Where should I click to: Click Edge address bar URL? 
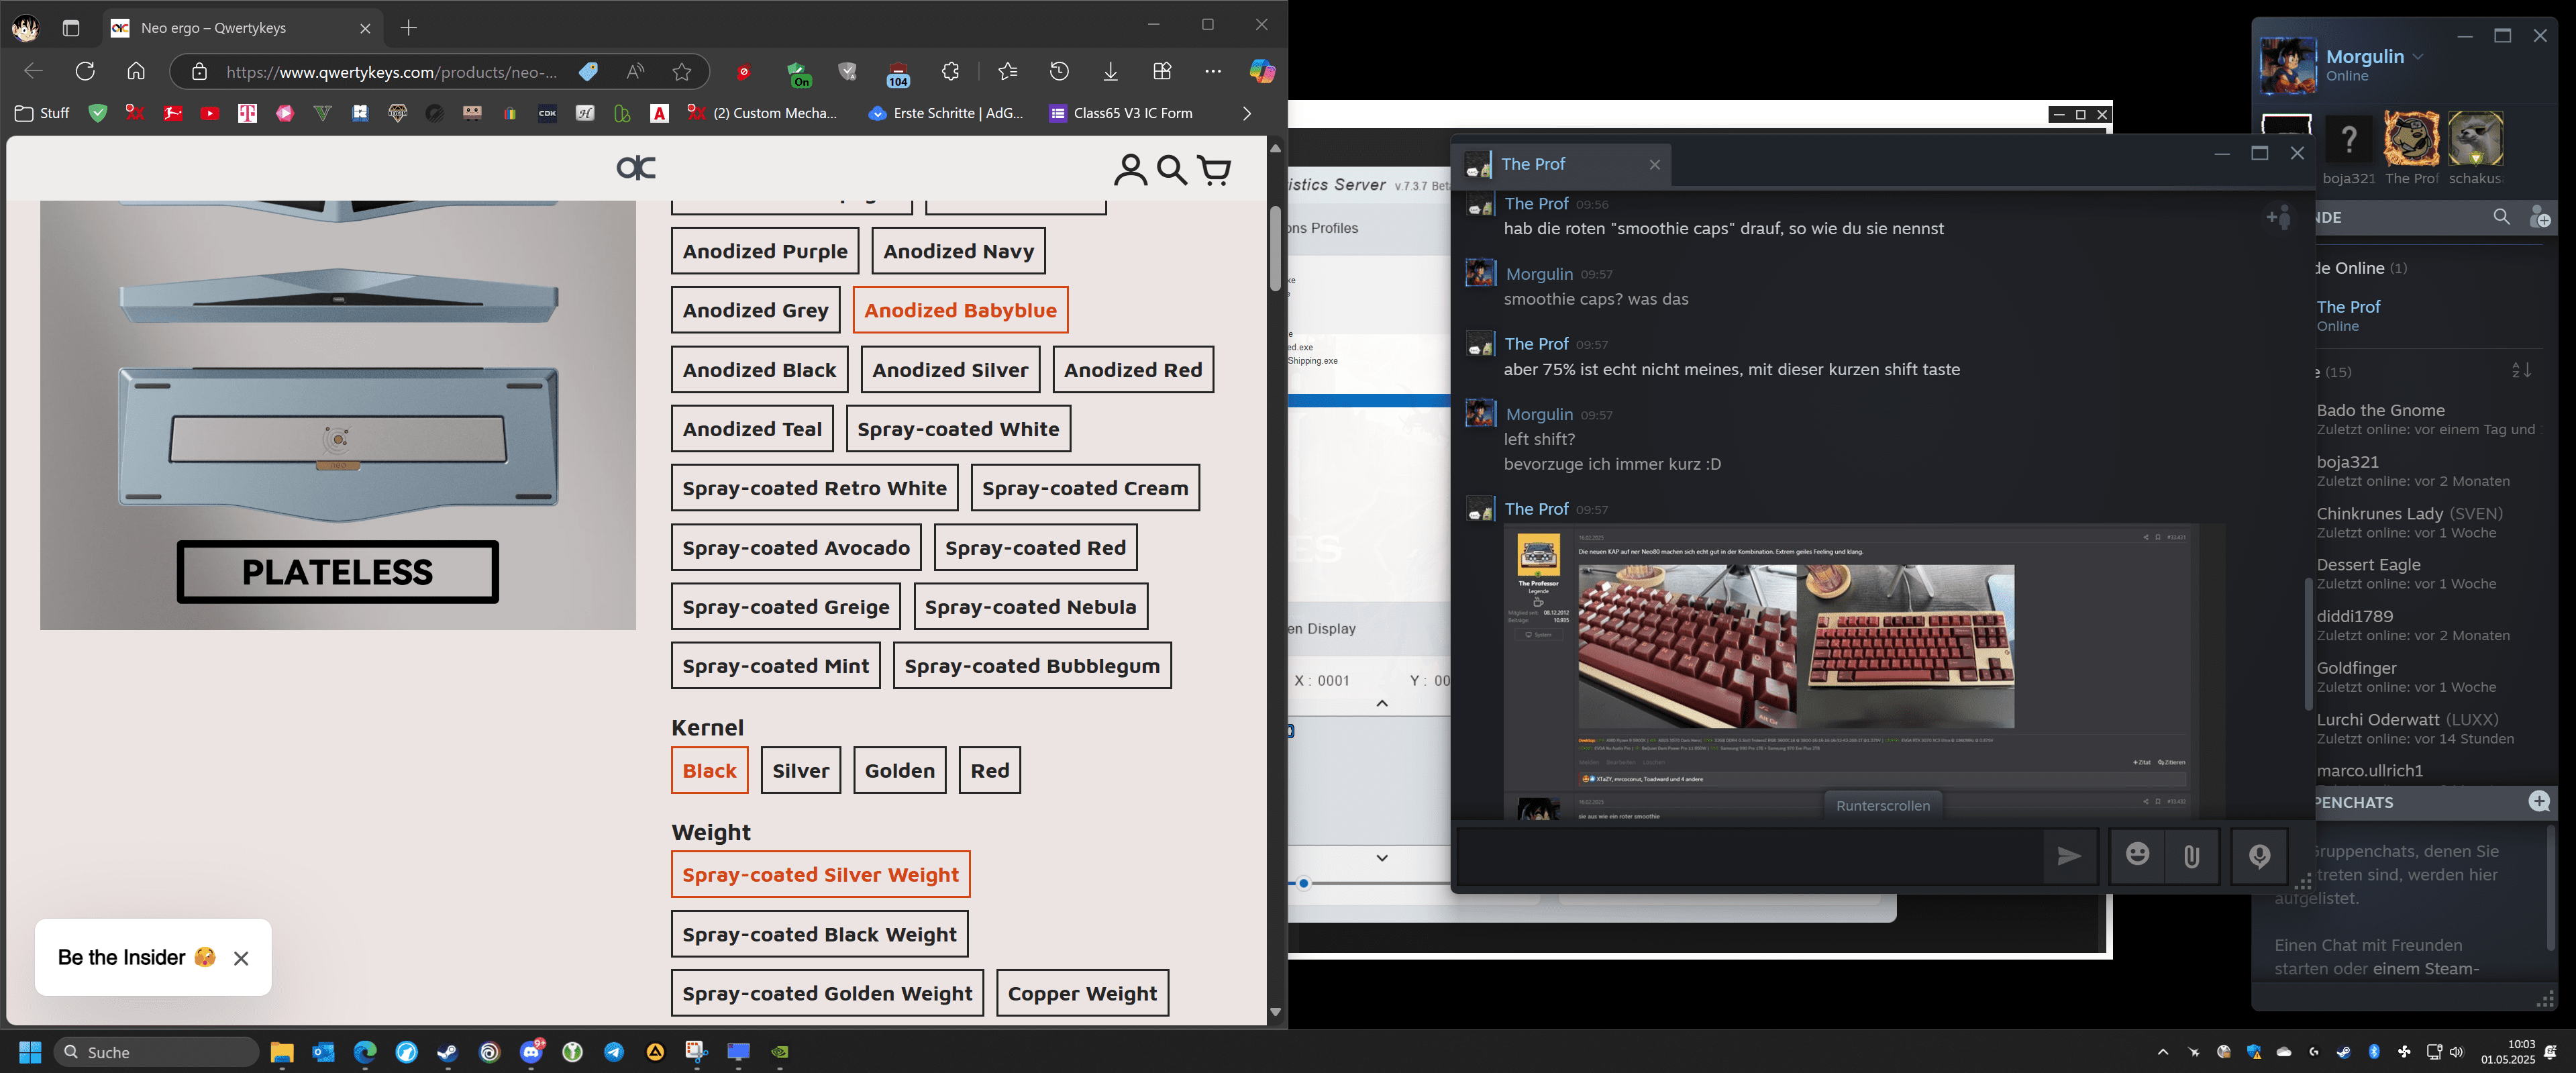[391, 72]
